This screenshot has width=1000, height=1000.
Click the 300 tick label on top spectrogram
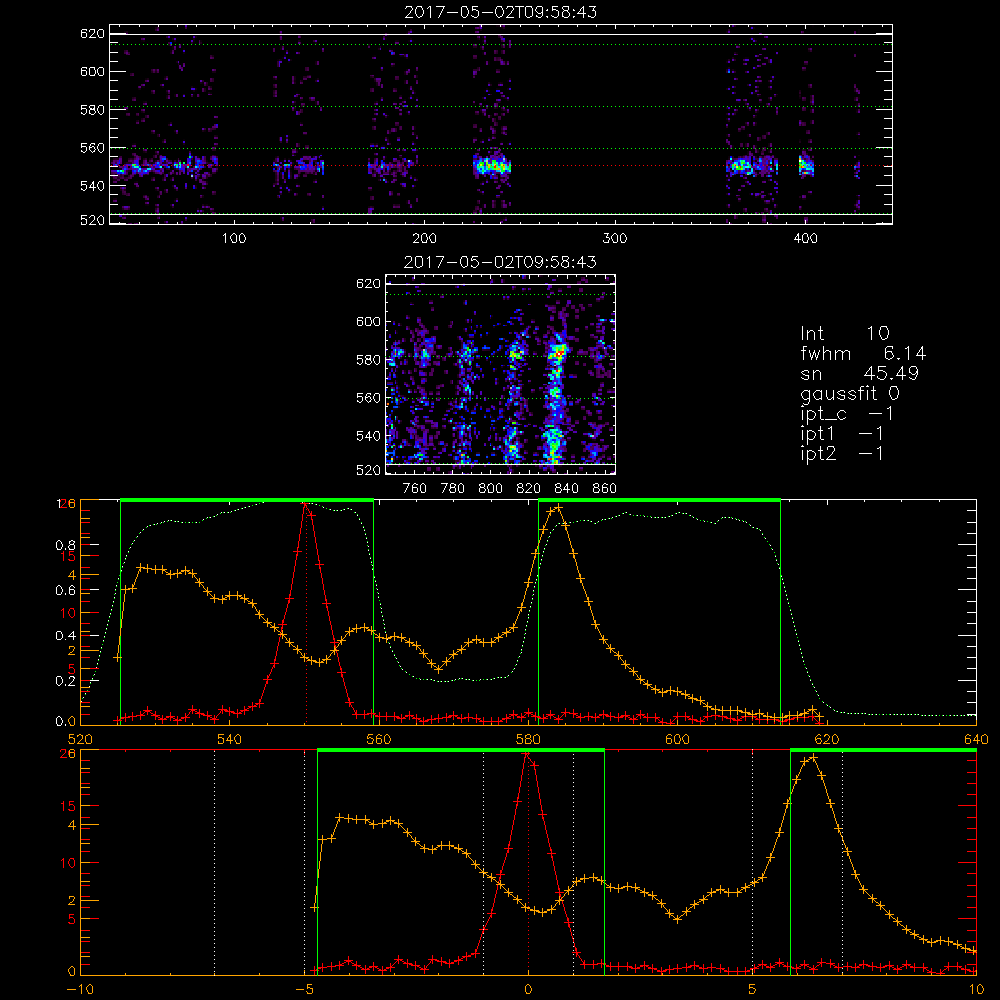(615, 239)
